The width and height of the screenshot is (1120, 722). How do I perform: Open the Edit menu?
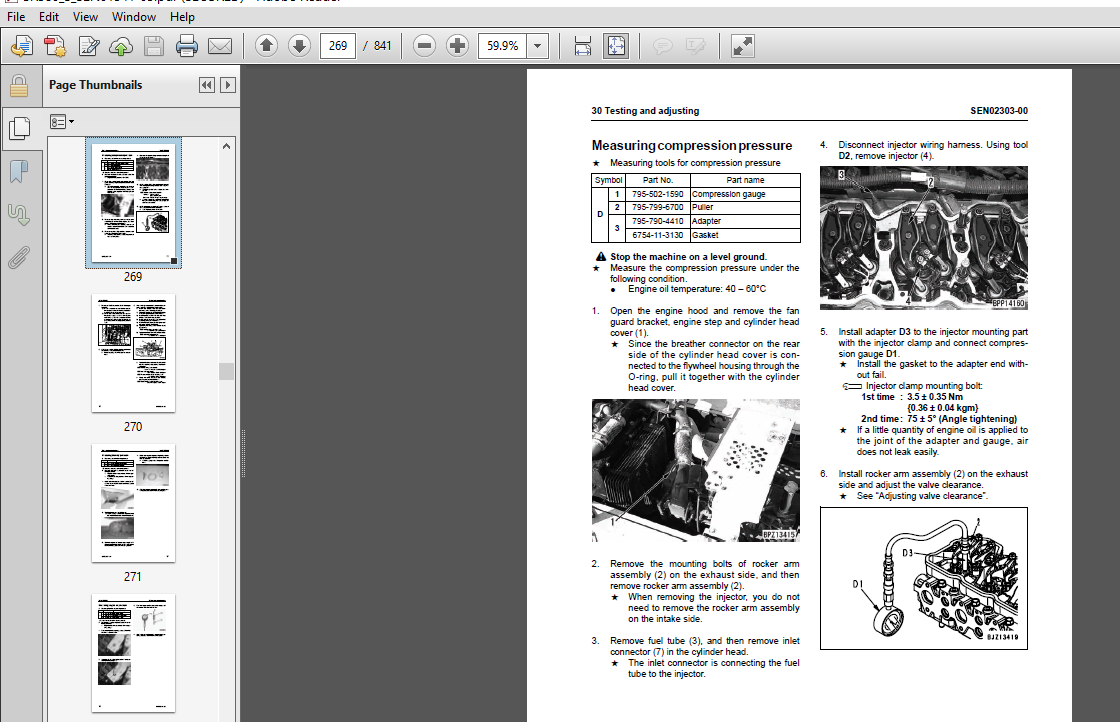click(x=49, y=16)
